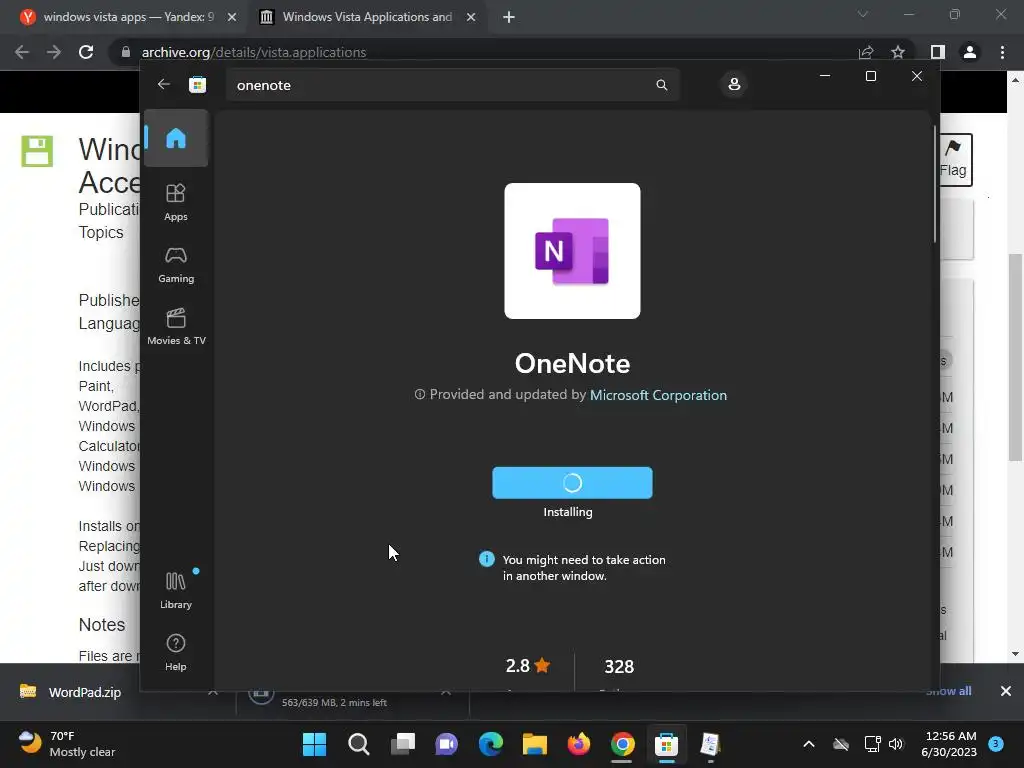Click the Chrome address bar URL
This screenshot has height=768, width=1024.
tap(253, 52)
